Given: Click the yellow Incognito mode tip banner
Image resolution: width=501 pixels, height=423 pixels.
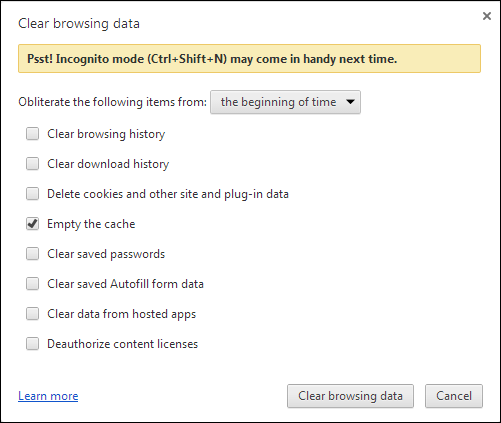Looking at the screenshot, I should pos(249,59).
